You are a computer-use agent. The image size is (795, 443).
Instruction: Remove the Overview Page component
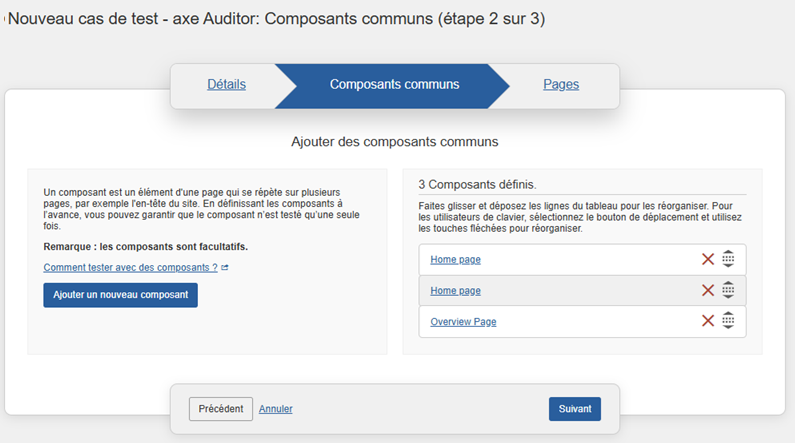(708, 321)
